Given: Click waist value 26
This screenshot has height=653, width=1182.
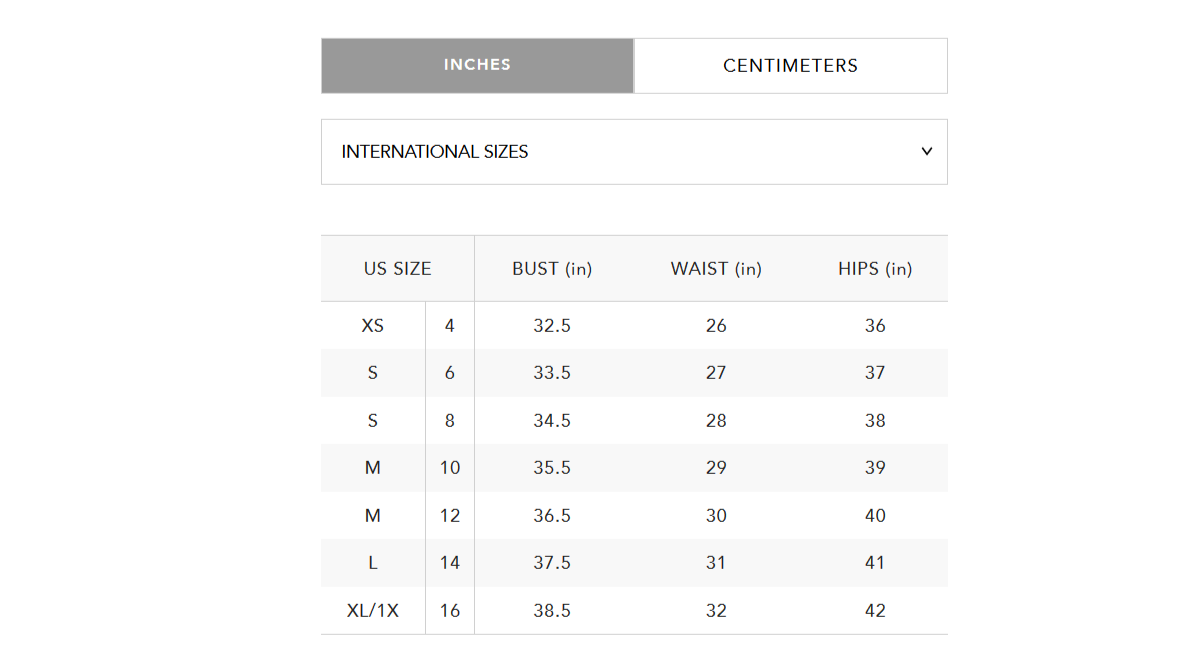Looking at the screenshot, I should [x=716, y=326].
